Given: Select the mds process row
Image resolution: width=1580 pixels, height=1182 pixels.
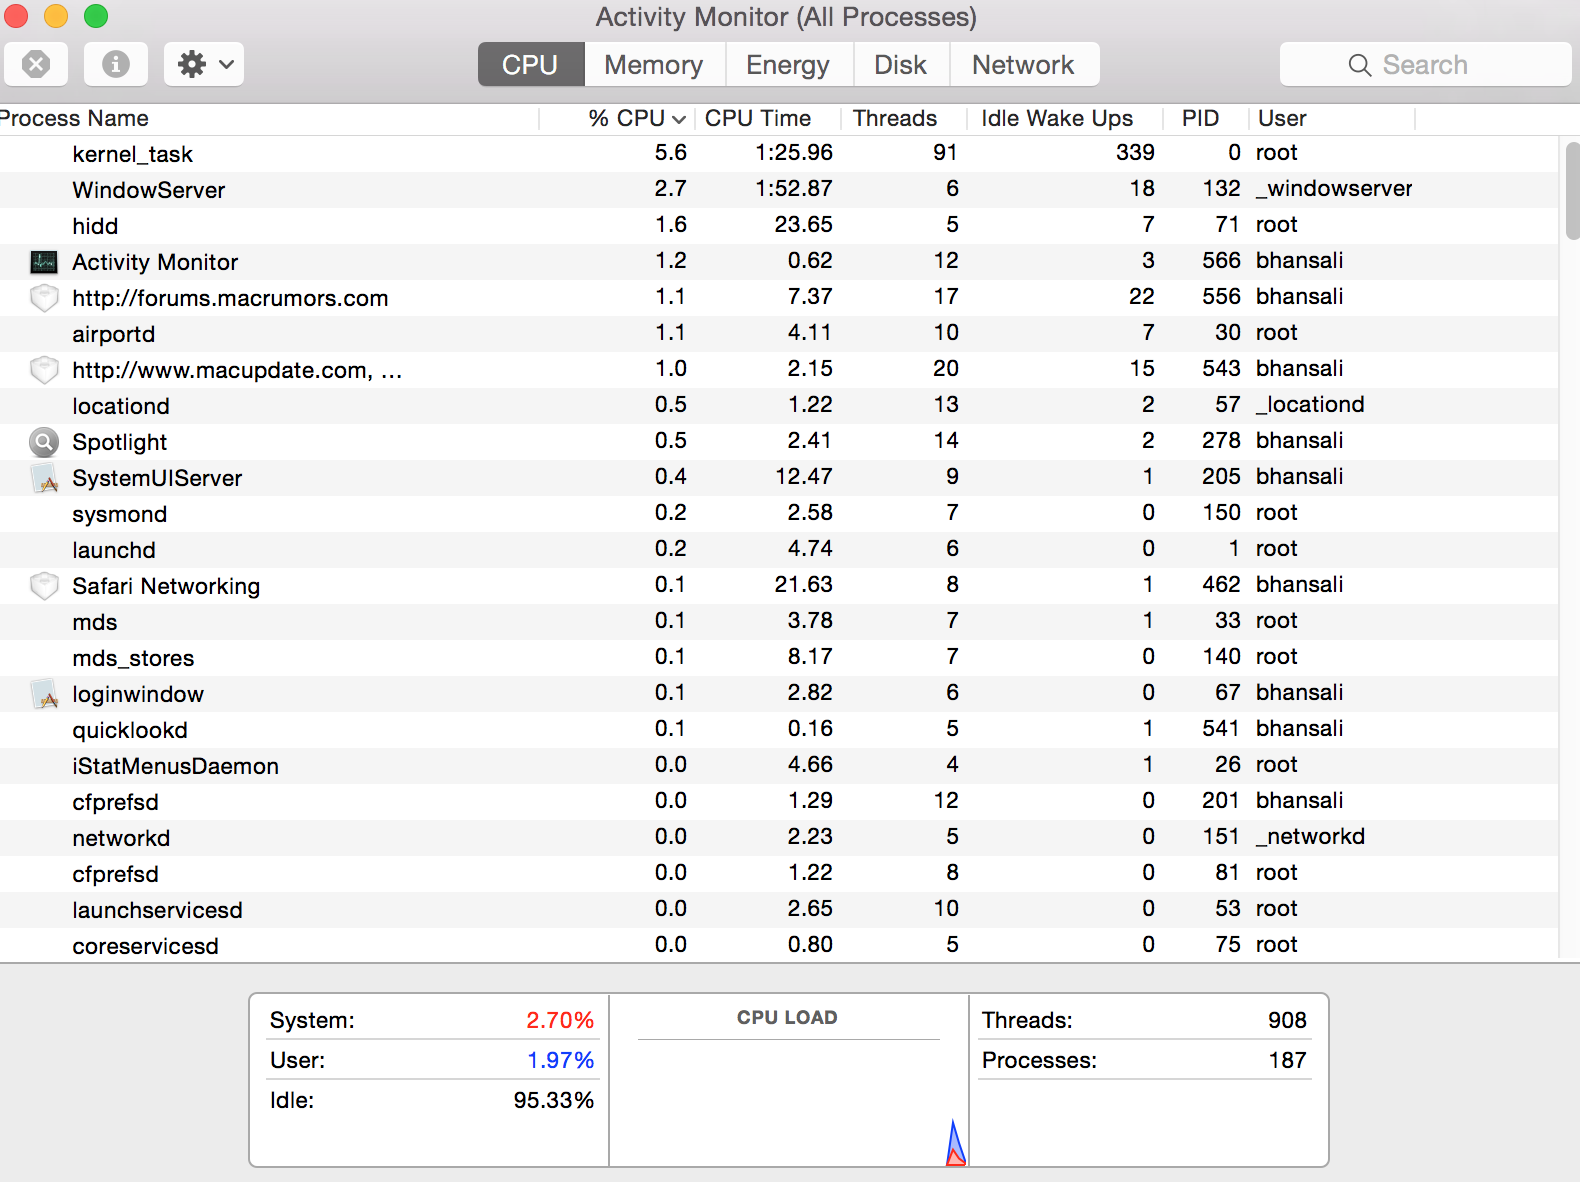Looking at the screenshot, I should [x=779, y=622].
